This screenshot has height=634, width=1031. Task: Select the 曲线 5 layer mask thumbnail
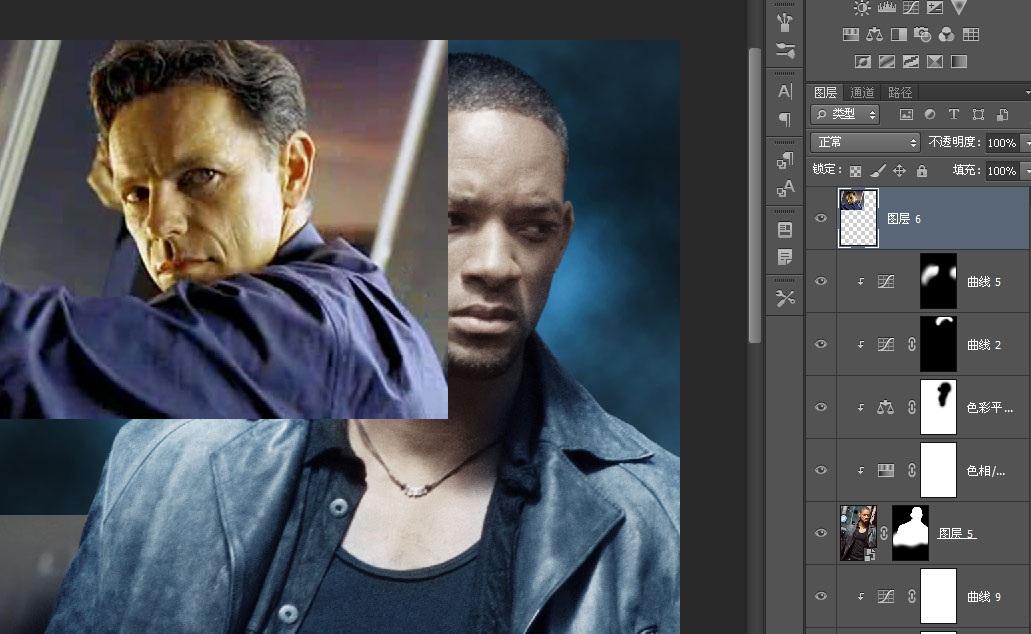point(938,281)
